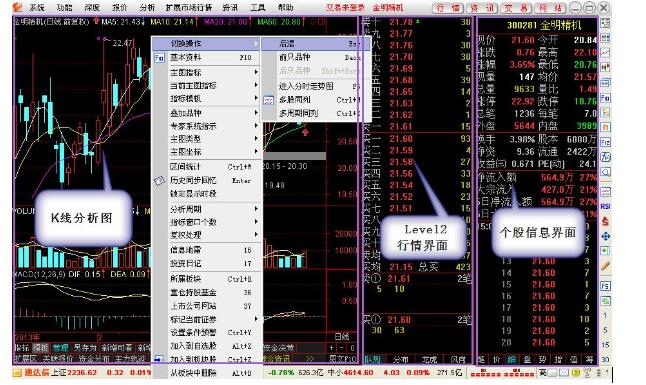Screen dimensions: 646x385
Task: Click the 中小 4614.60 index in status bar
Action: [350, 373]
